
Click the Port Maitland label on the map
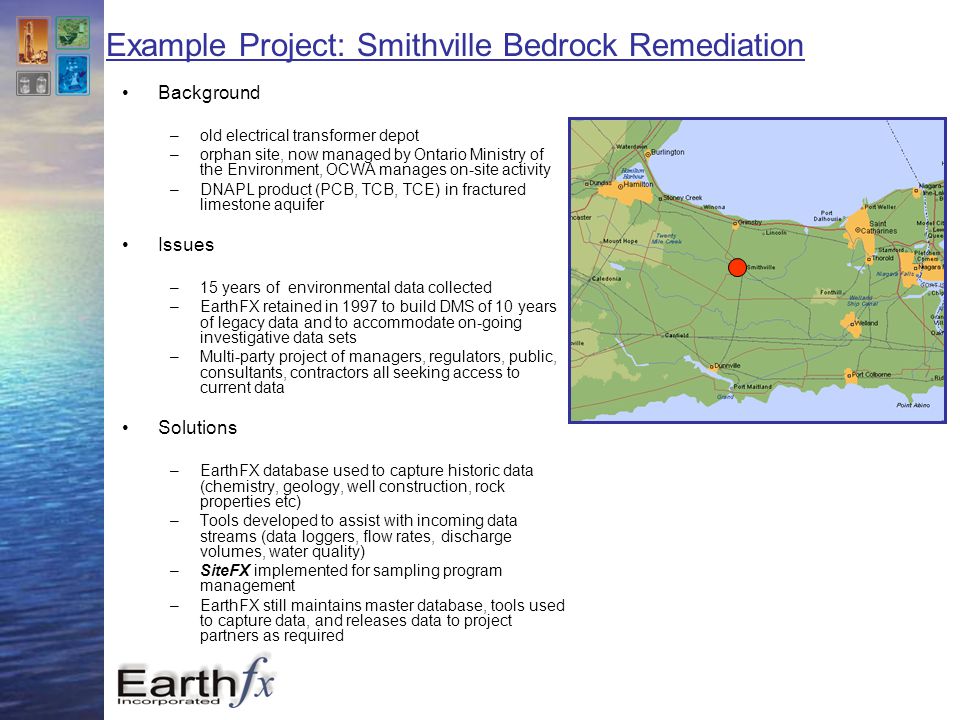pos(752,387)
